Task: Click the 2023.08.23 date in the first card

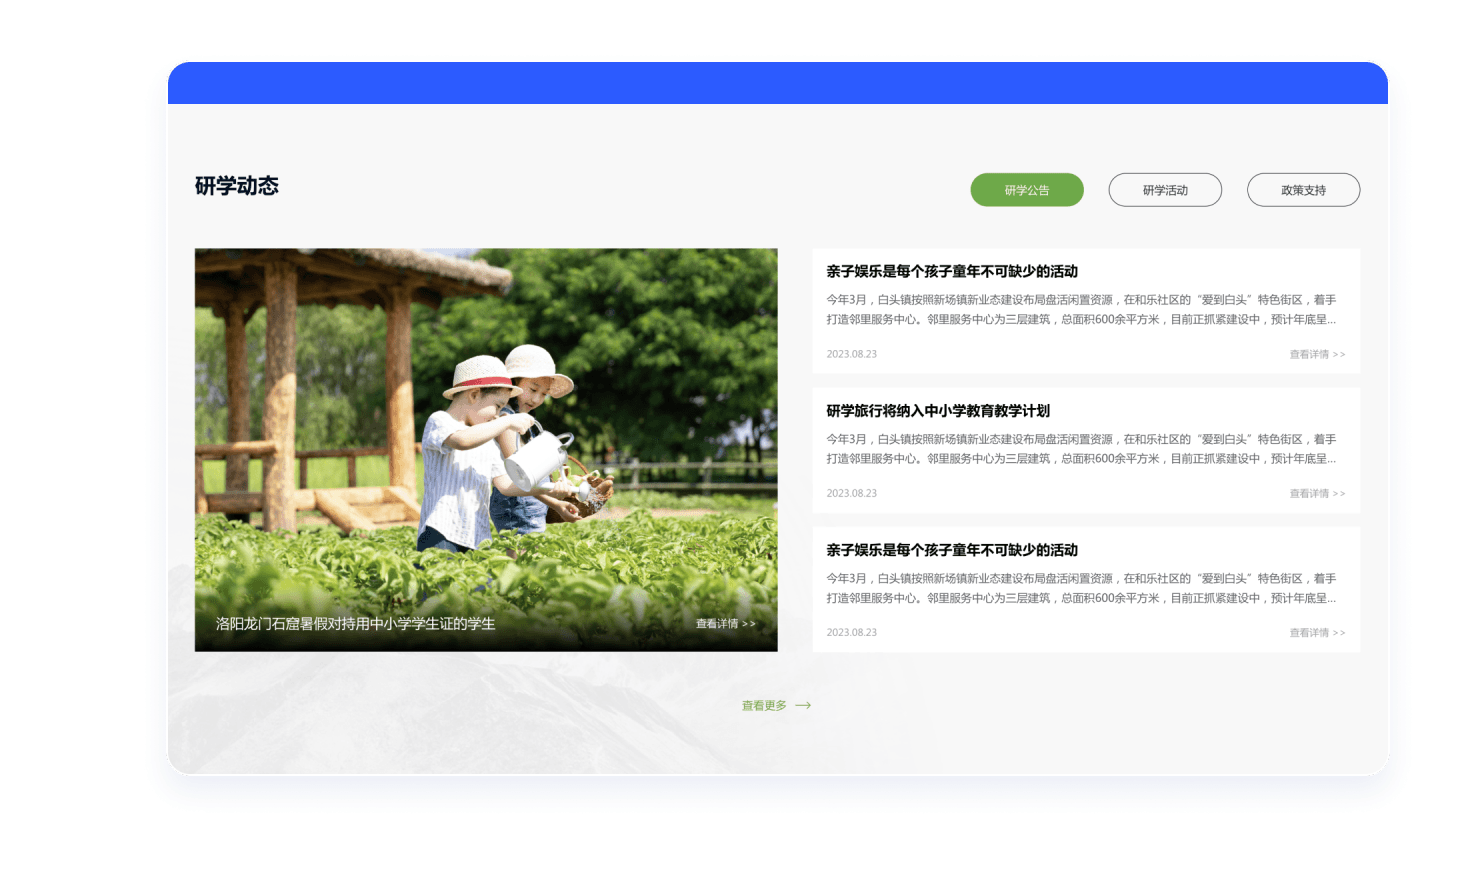Action: click(851, 354)
